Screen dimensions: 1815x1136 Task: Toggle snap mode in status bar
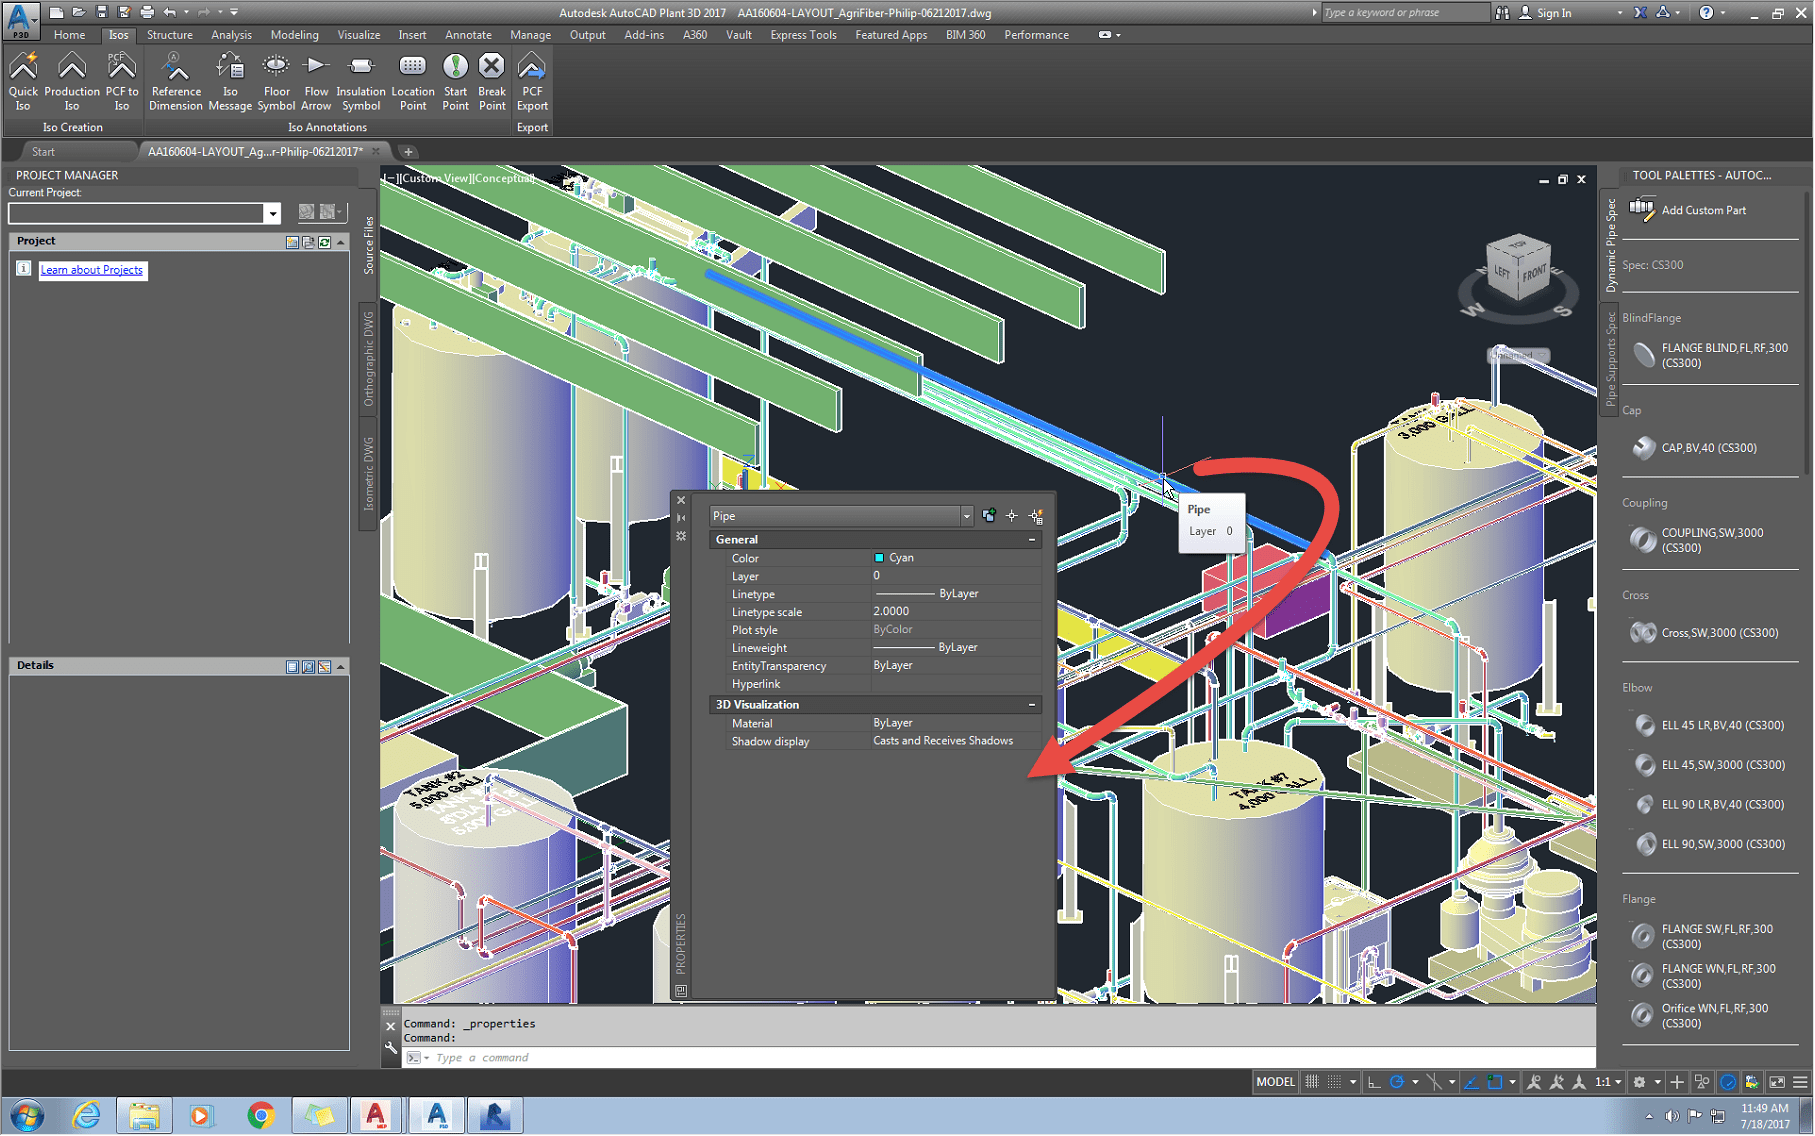click(1334, 1082)
